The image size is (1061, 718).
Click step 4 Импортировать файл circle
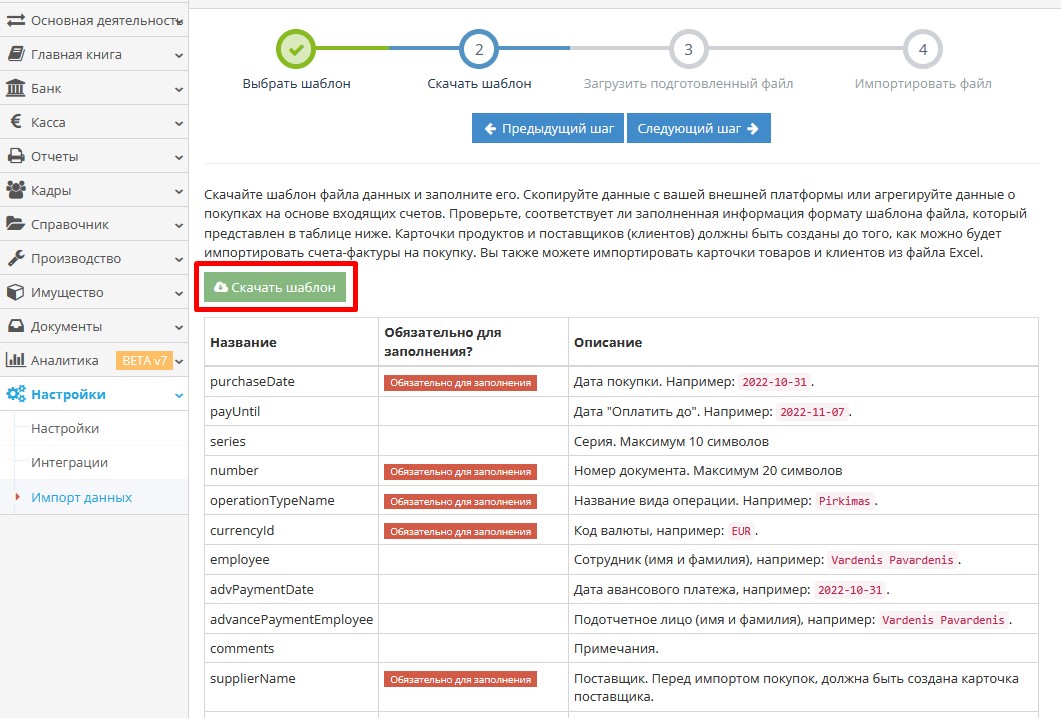922,48
